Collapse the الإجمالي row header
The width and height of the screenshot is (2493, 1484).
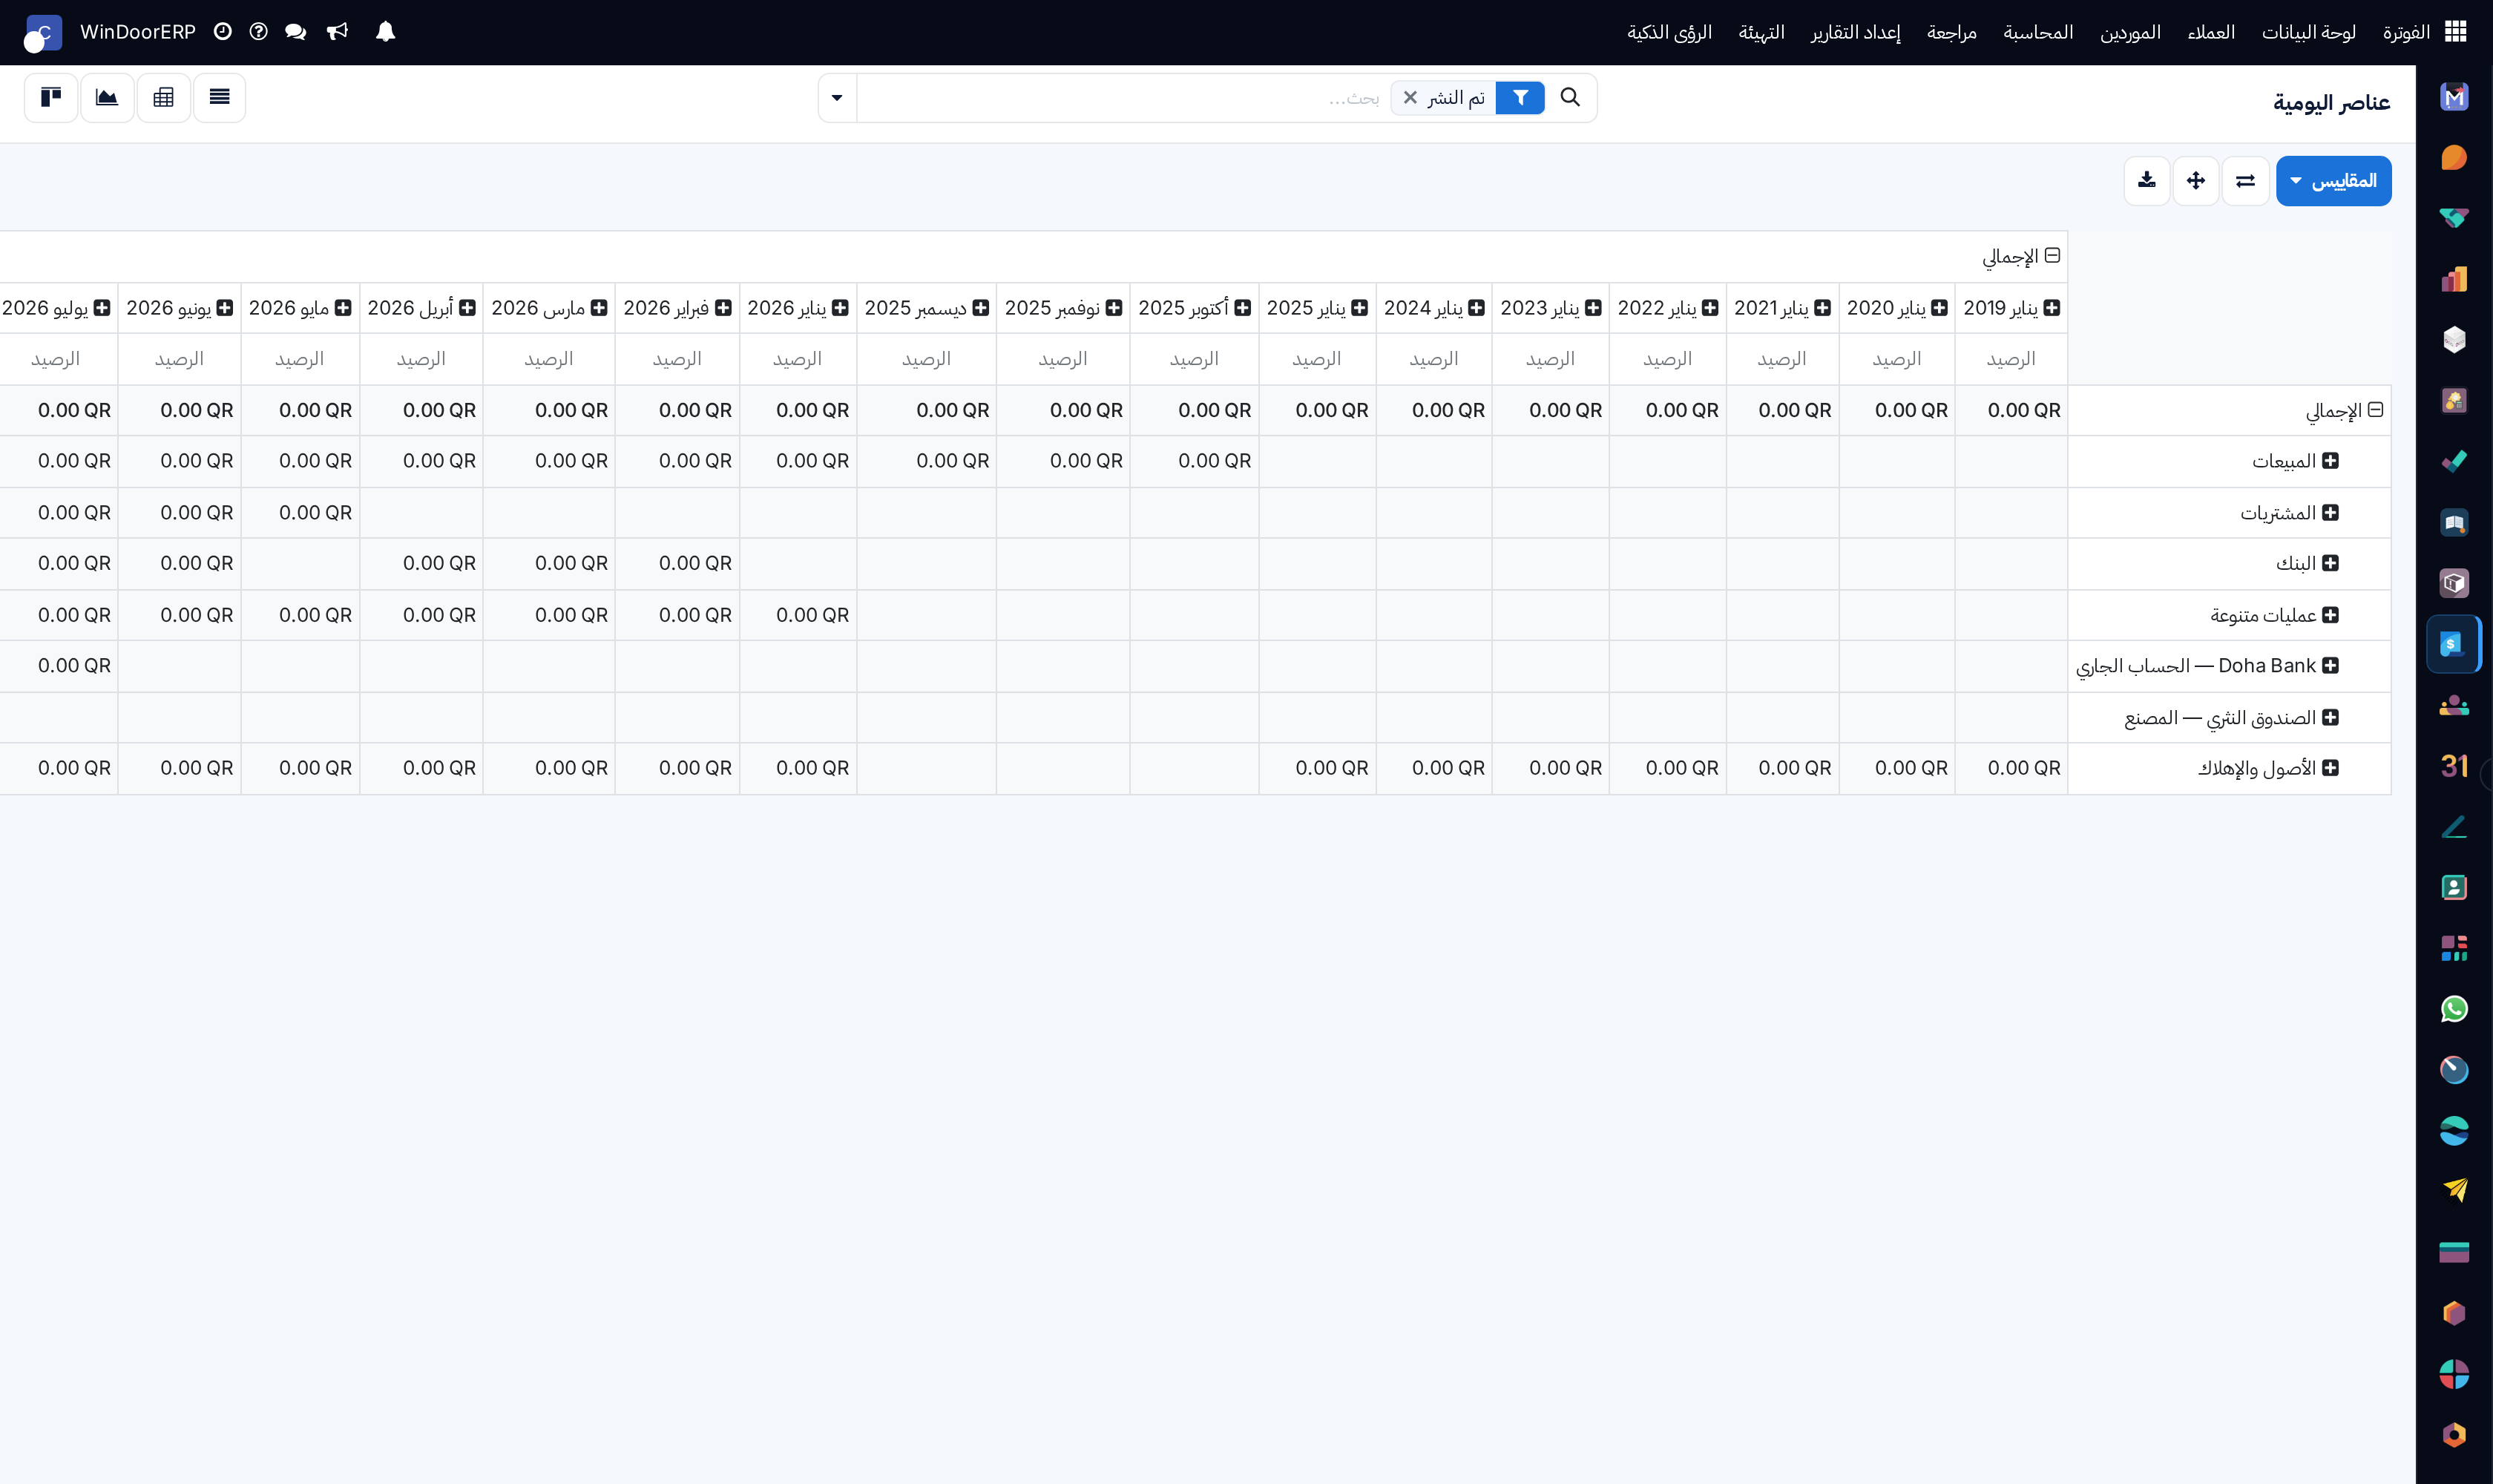point(2375,410)
